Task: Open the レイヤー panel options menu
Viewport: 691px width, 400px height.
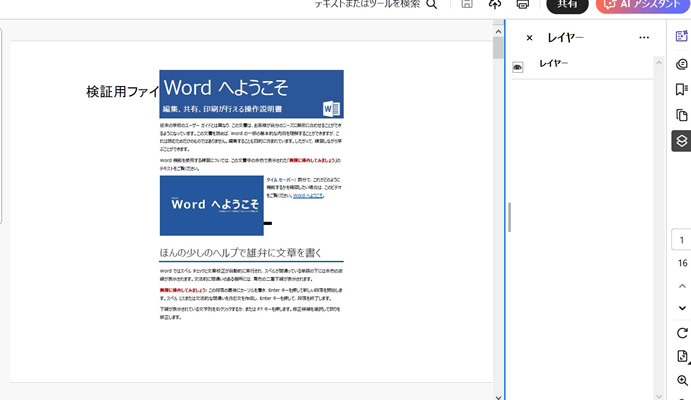Action: click(x=644, y=38)
